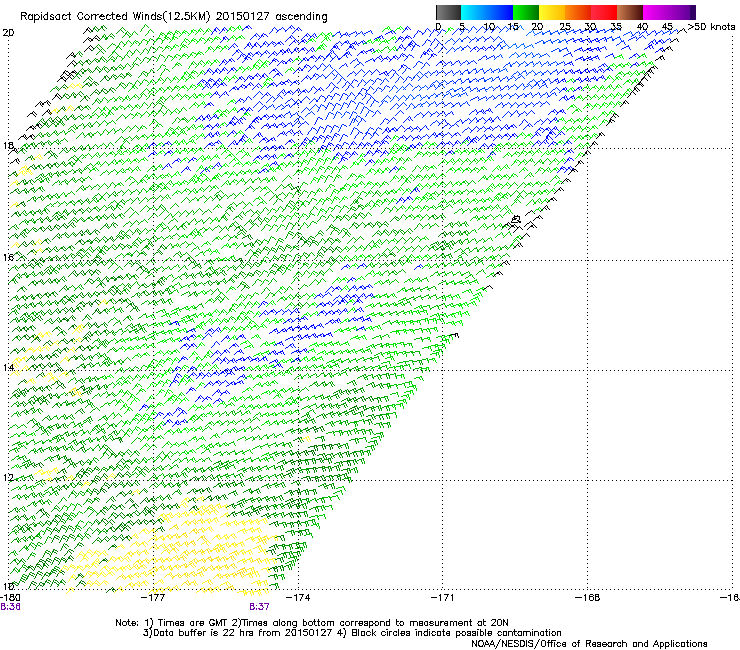The image size is (740, 650).
Task: Click the note 'Data buffer is 22 hrs'
Action: pyautogui.click(x=196, y=633)
